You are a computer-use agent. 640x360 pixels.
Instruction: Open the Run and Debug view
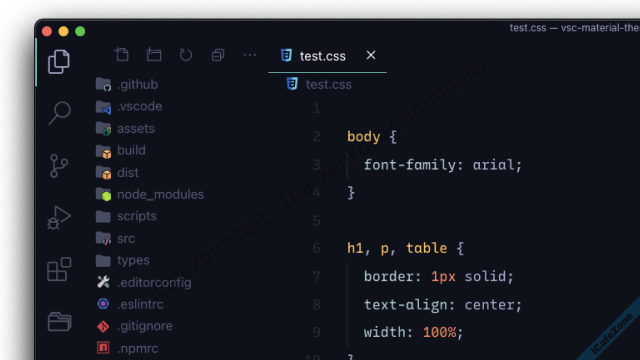pos(59,218)
